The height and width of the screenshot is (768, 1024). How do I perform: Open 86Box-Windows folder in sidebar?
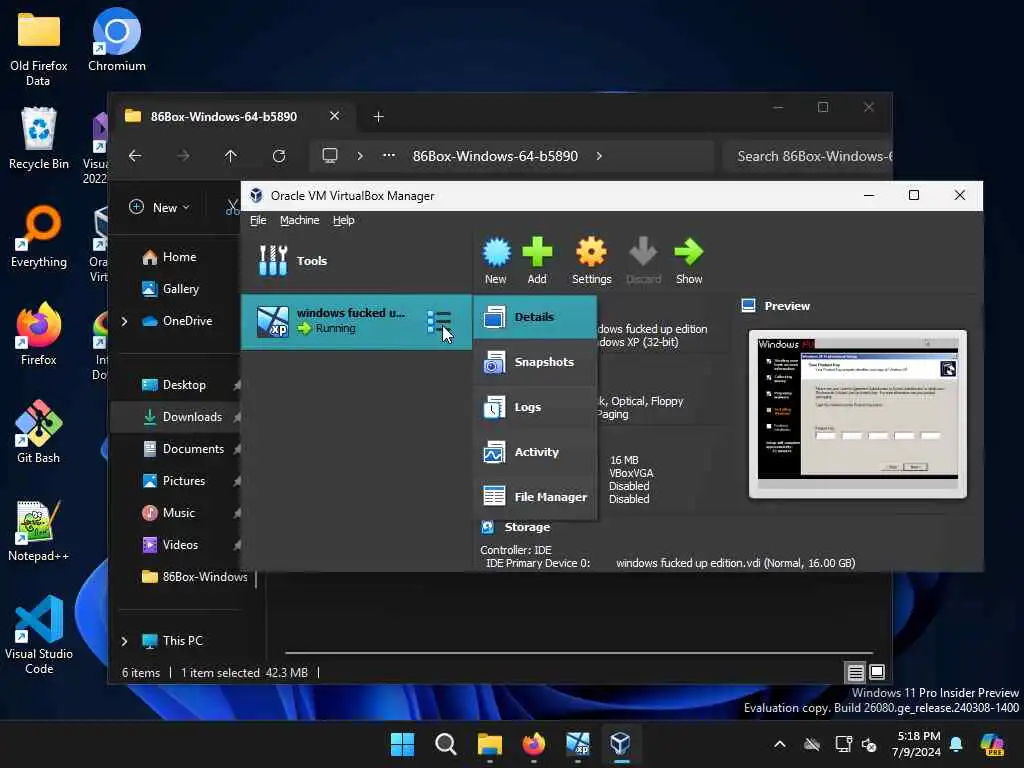(x=195, y=577)
